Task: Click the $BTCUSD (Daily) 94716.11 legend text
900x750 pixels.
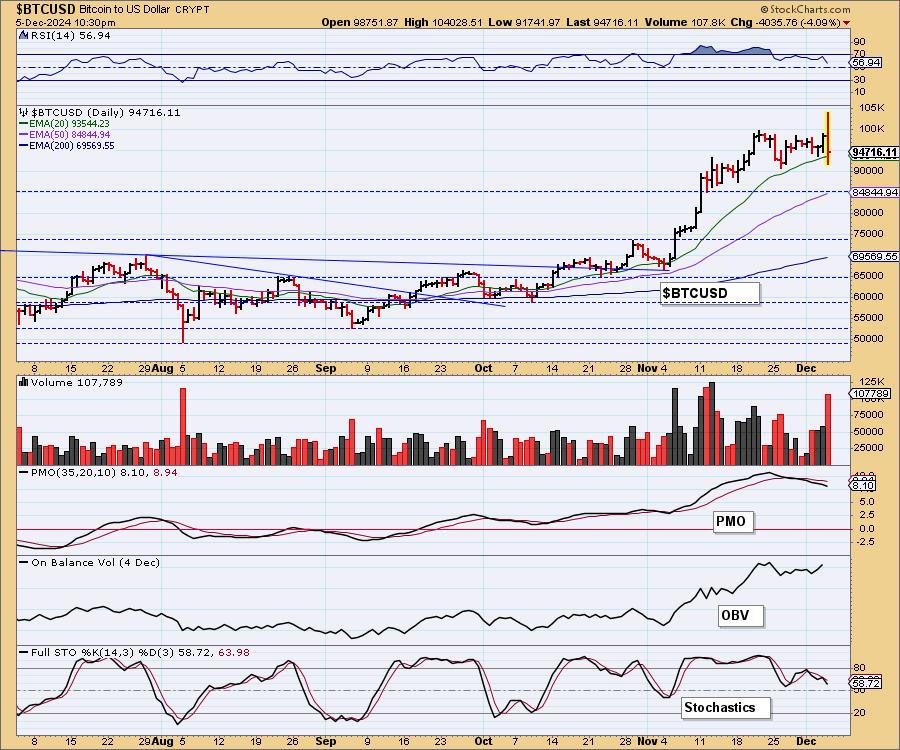Action: pyautogui.click(x=106, y=112)
